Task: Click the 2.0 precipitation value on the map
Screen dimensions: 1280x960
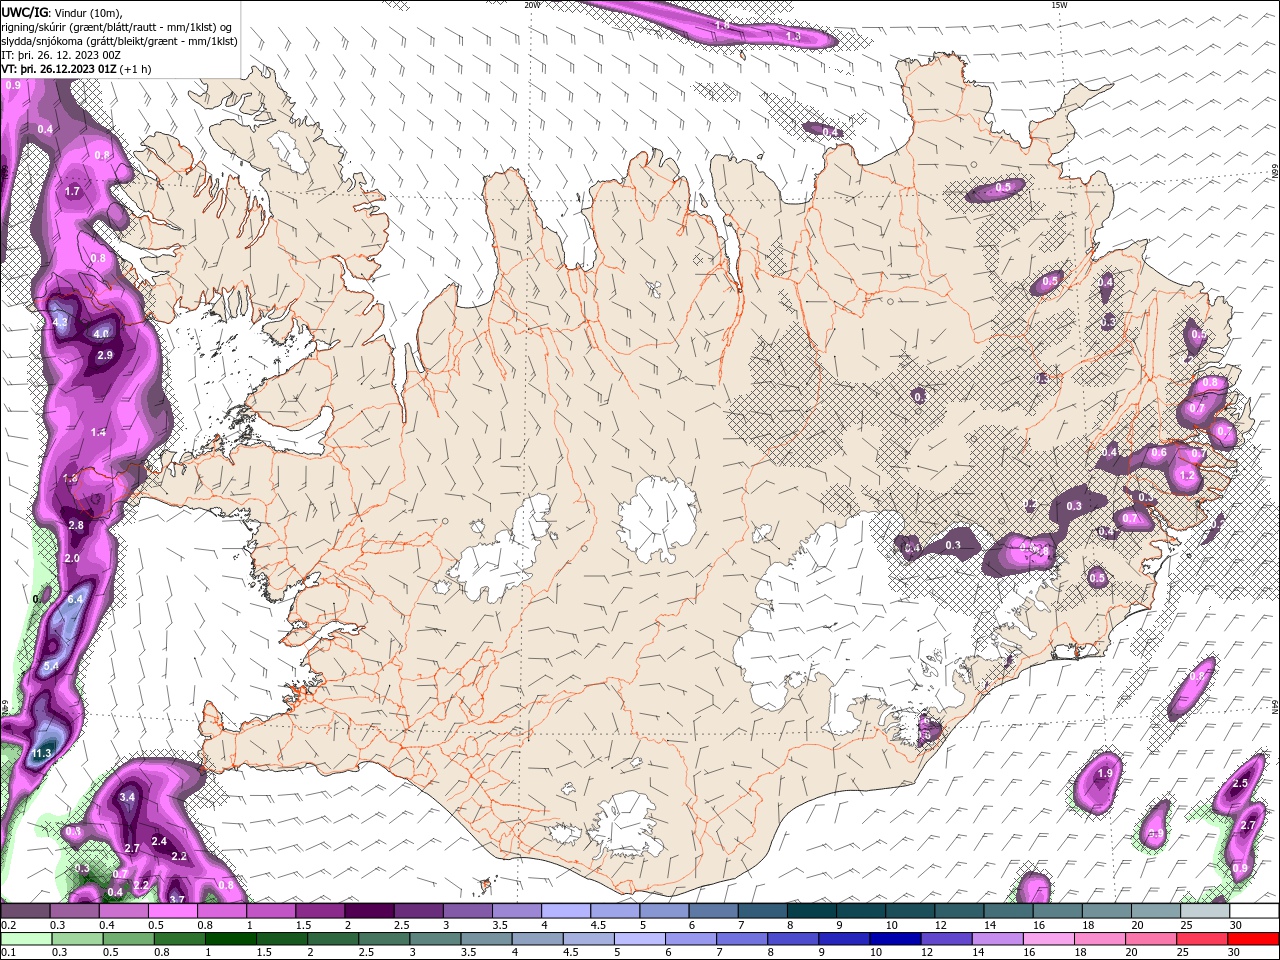Action: (71, 558)
